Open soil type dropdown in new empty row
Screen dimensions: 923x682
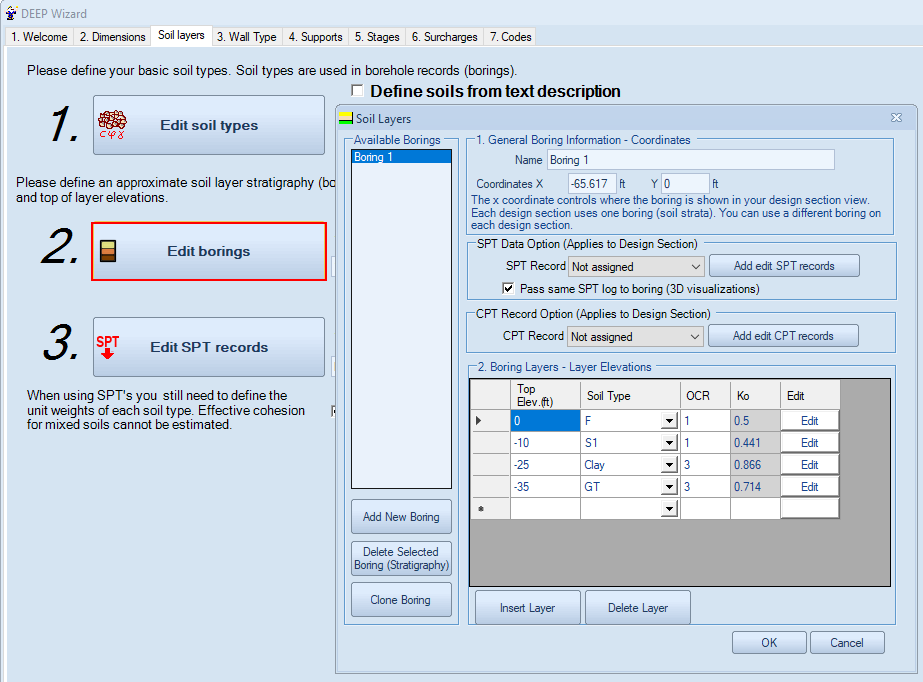(x=669, y=508)
